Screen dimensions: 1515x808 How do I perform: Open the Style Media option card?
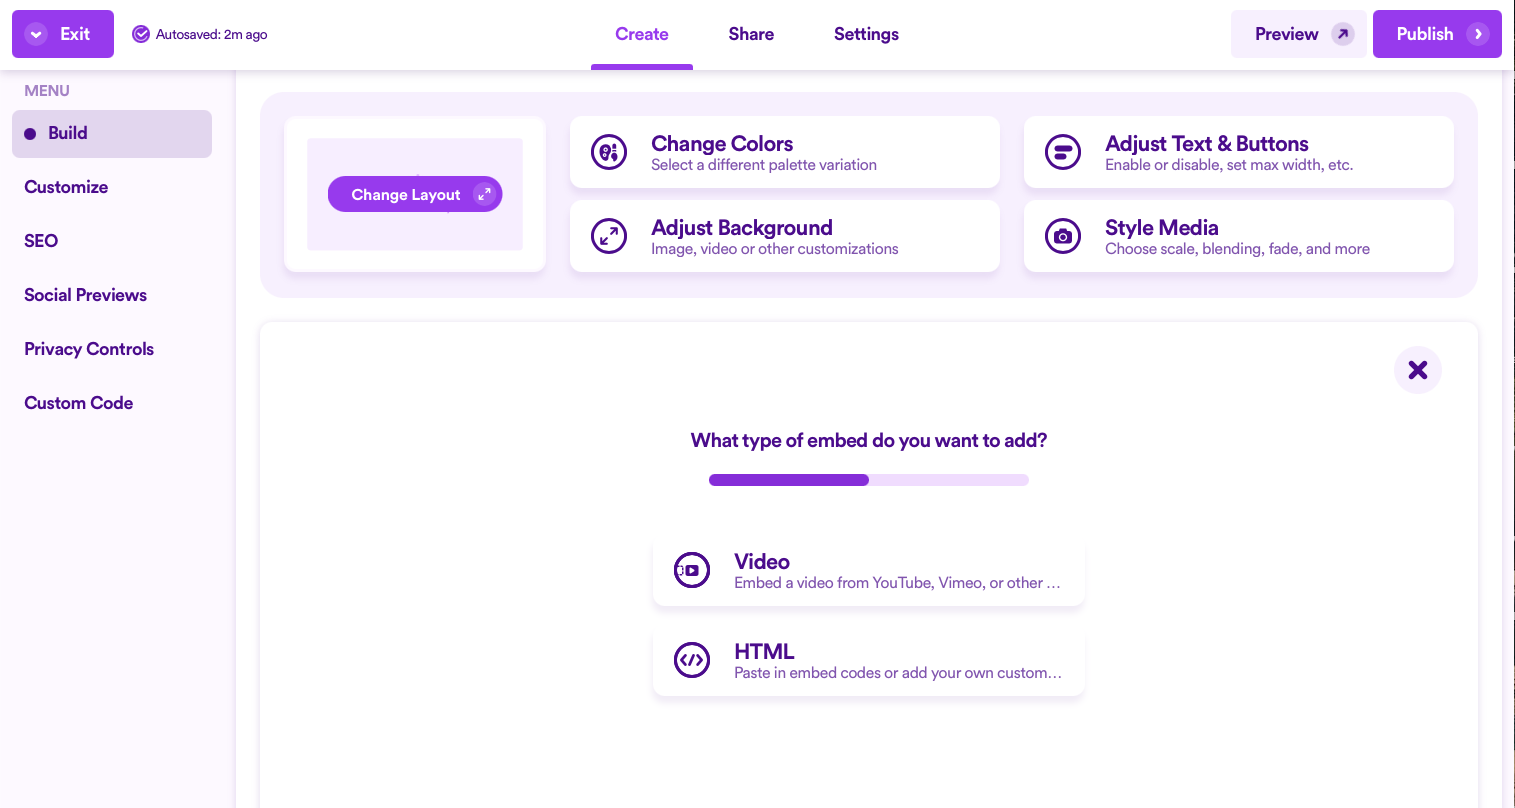click(1239, 236)
